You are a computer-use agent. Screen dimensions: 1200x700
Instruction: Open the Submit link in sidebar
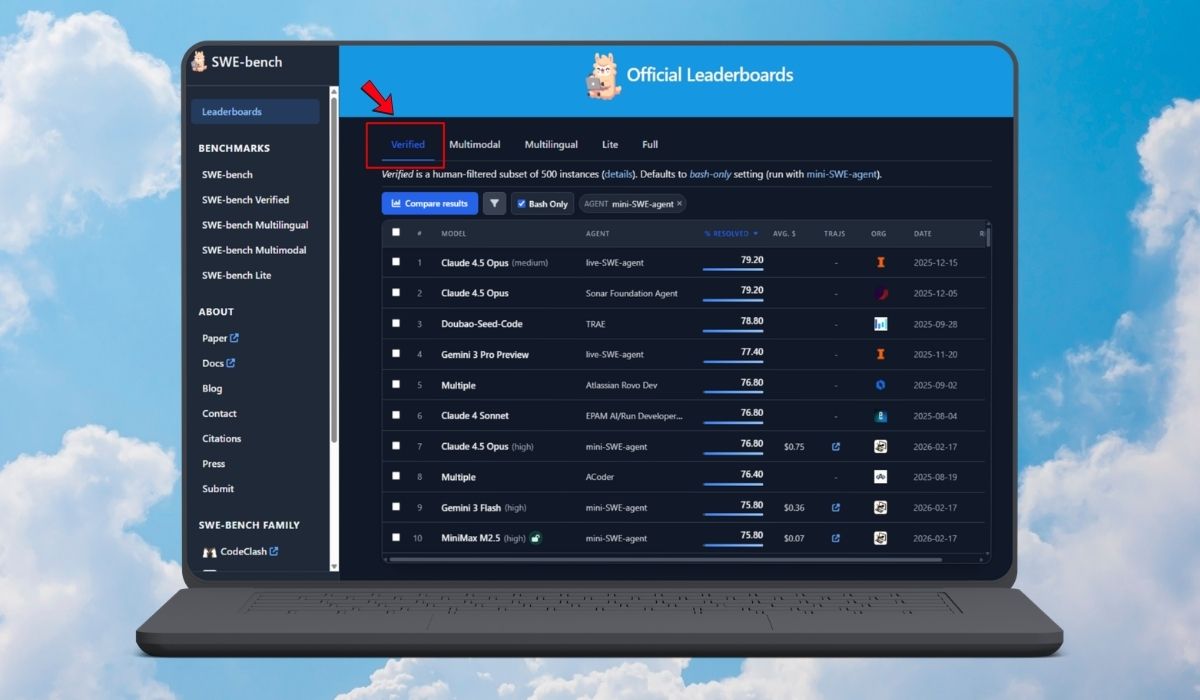pyautogui.click(x=218, y=489)
